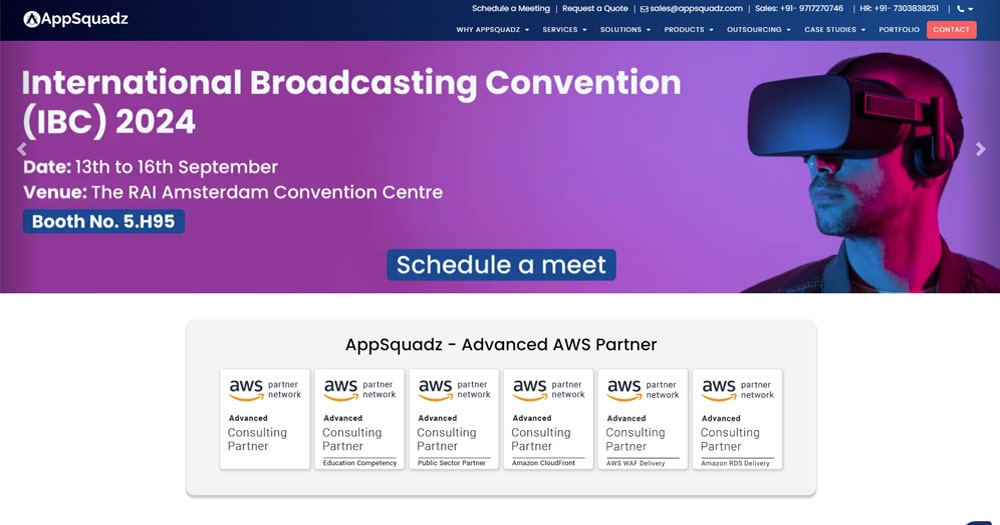1000x525 pixels.
Task: Call the Sales phone number link
Action: point(799,8)
